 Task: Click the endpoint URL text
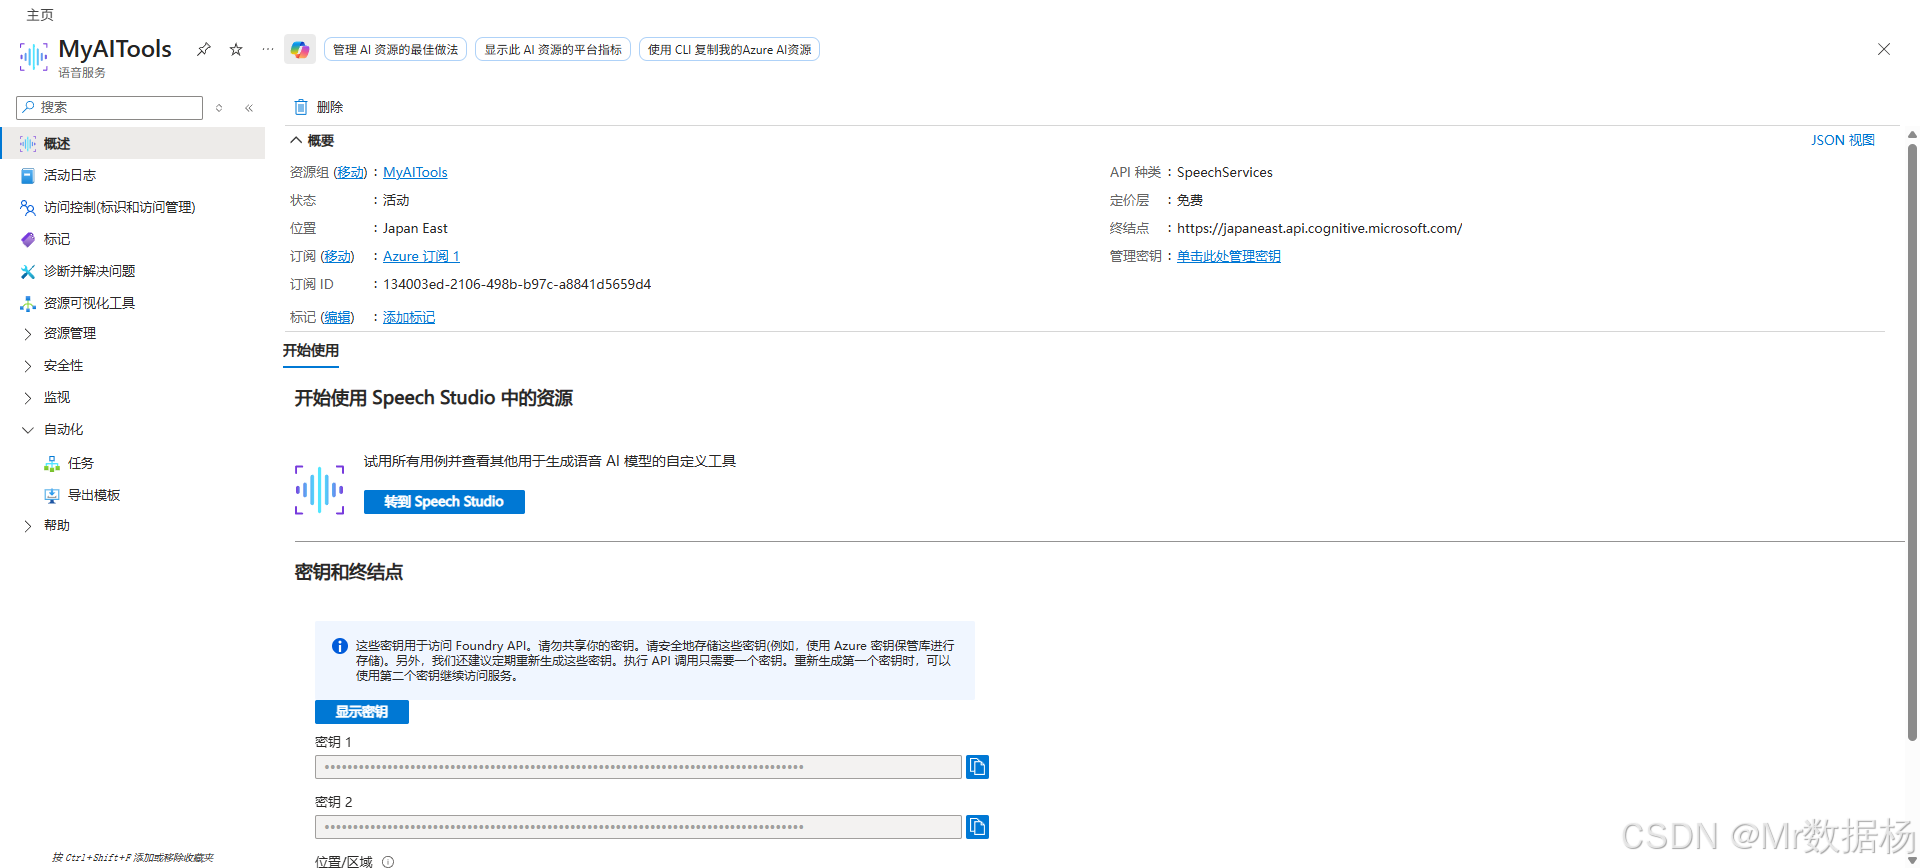1319,228
